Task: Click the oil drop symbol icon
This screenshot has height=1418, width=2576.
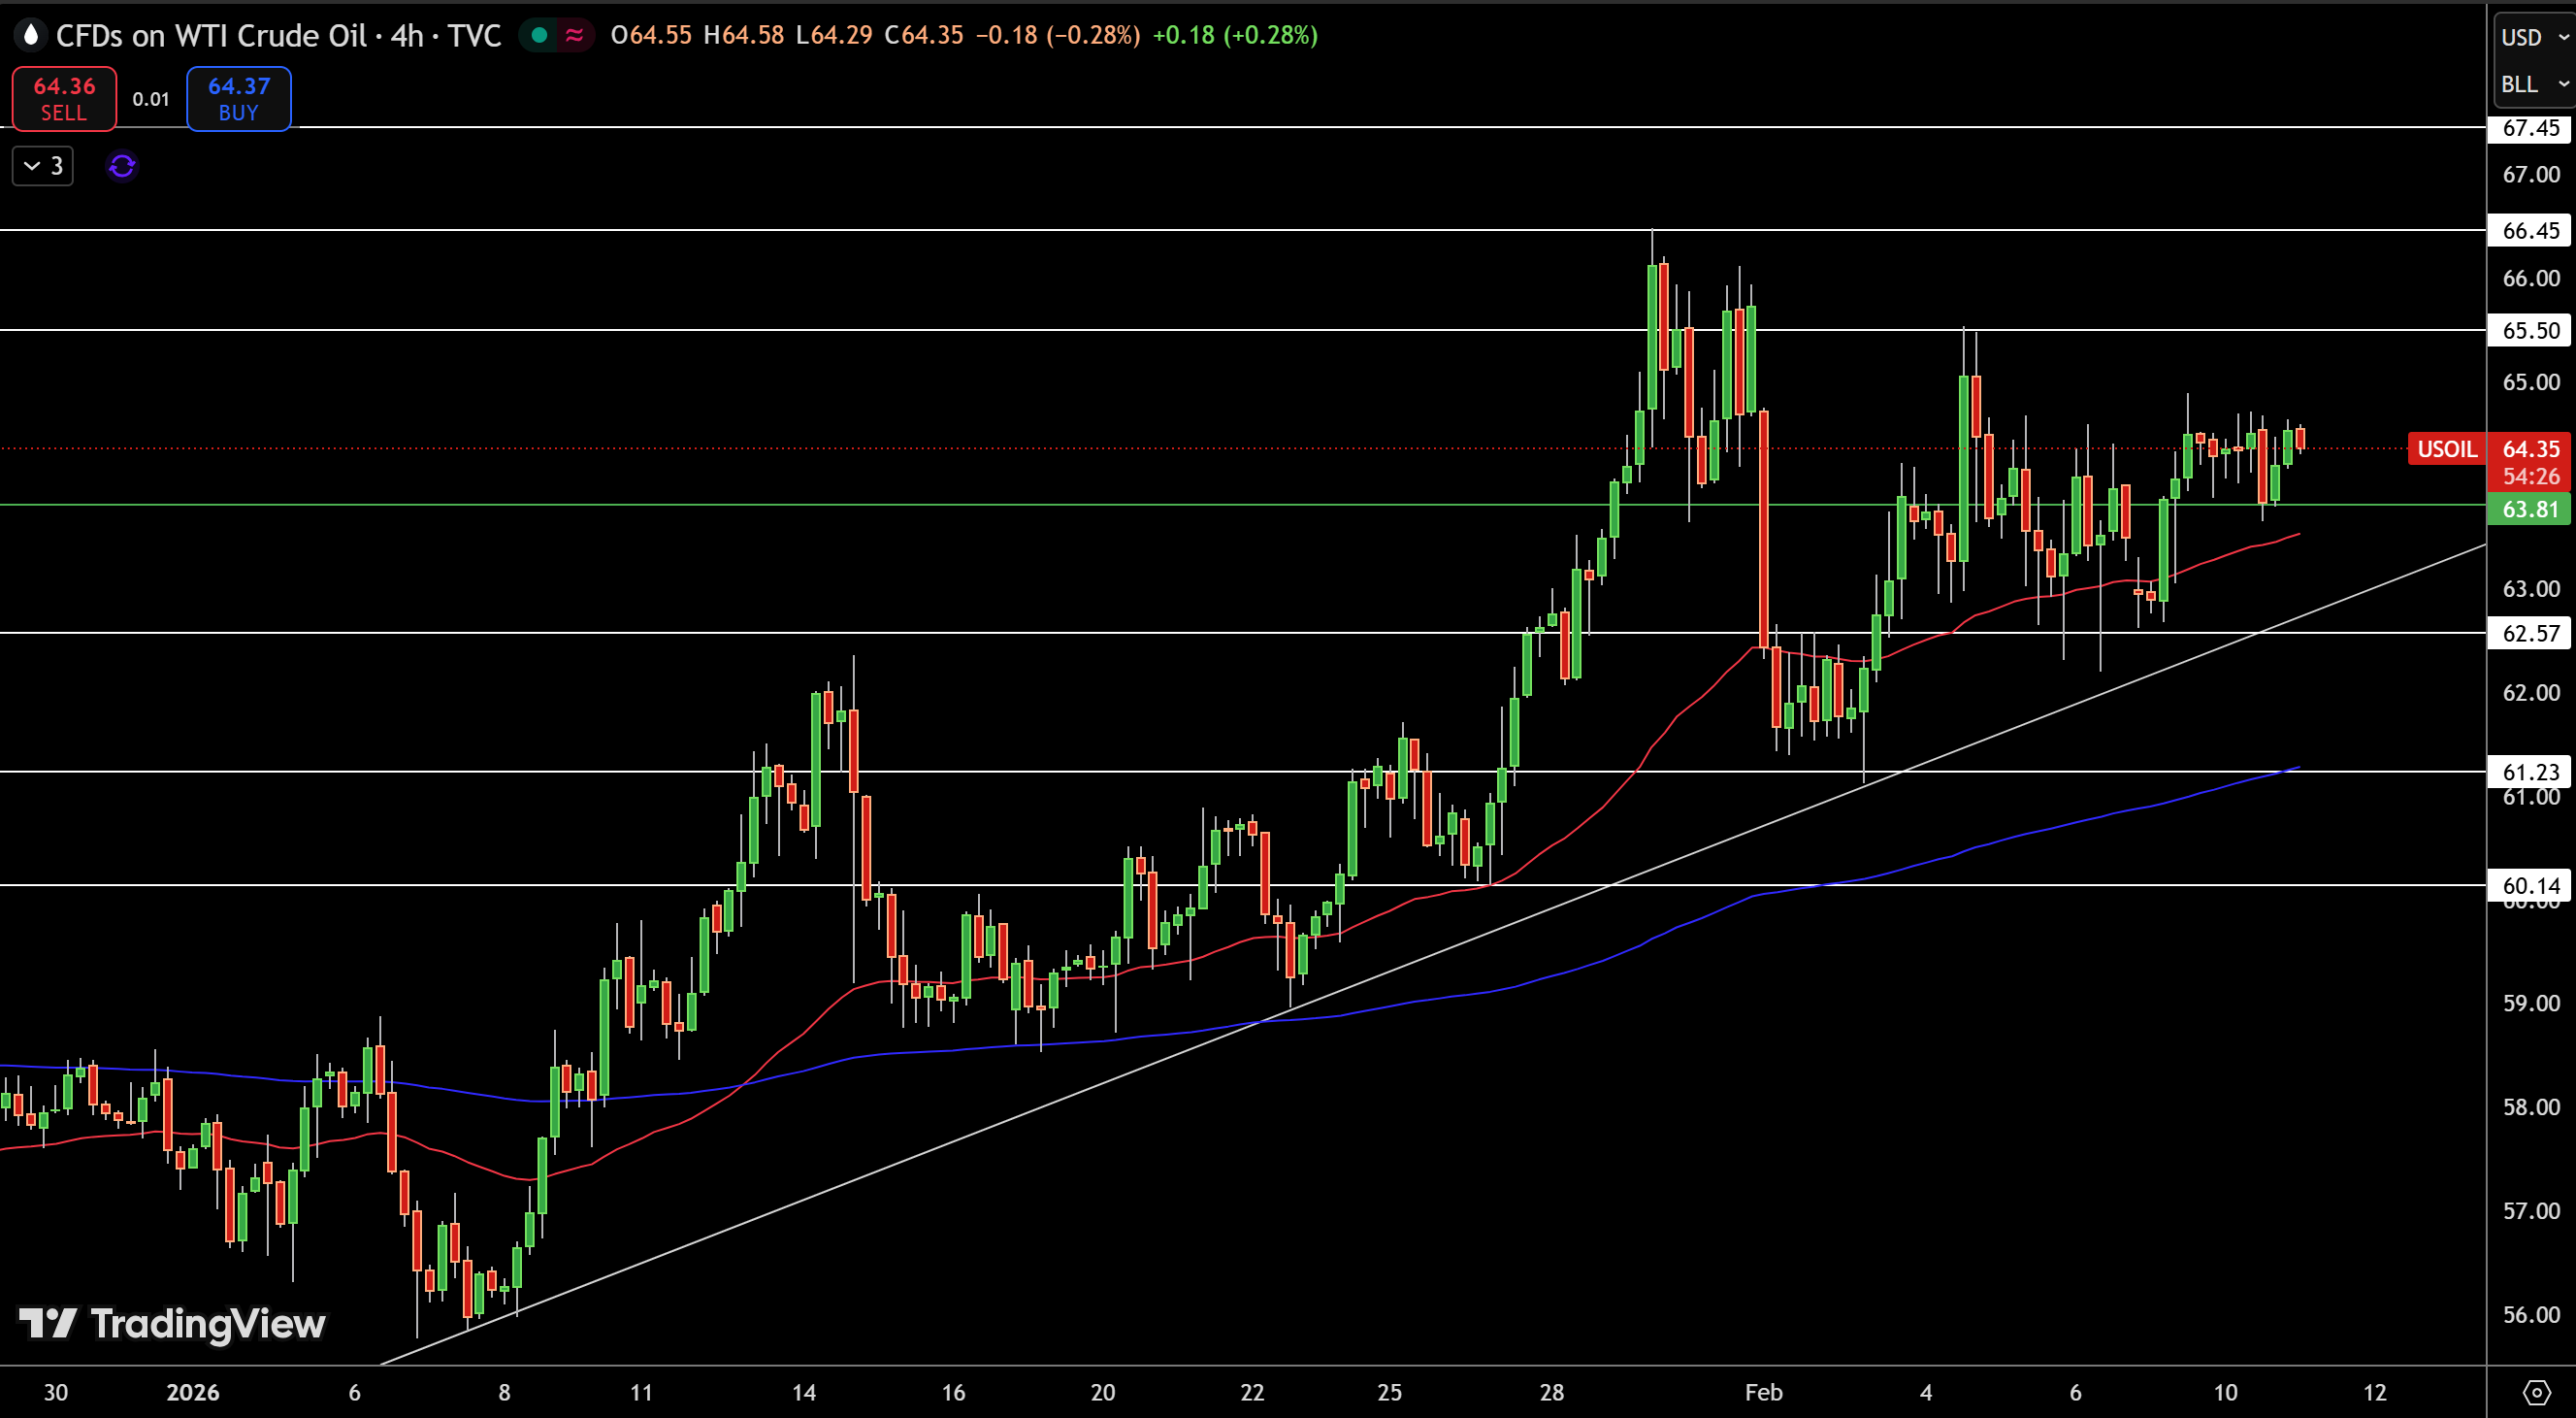Action: (x=31, y=36)
